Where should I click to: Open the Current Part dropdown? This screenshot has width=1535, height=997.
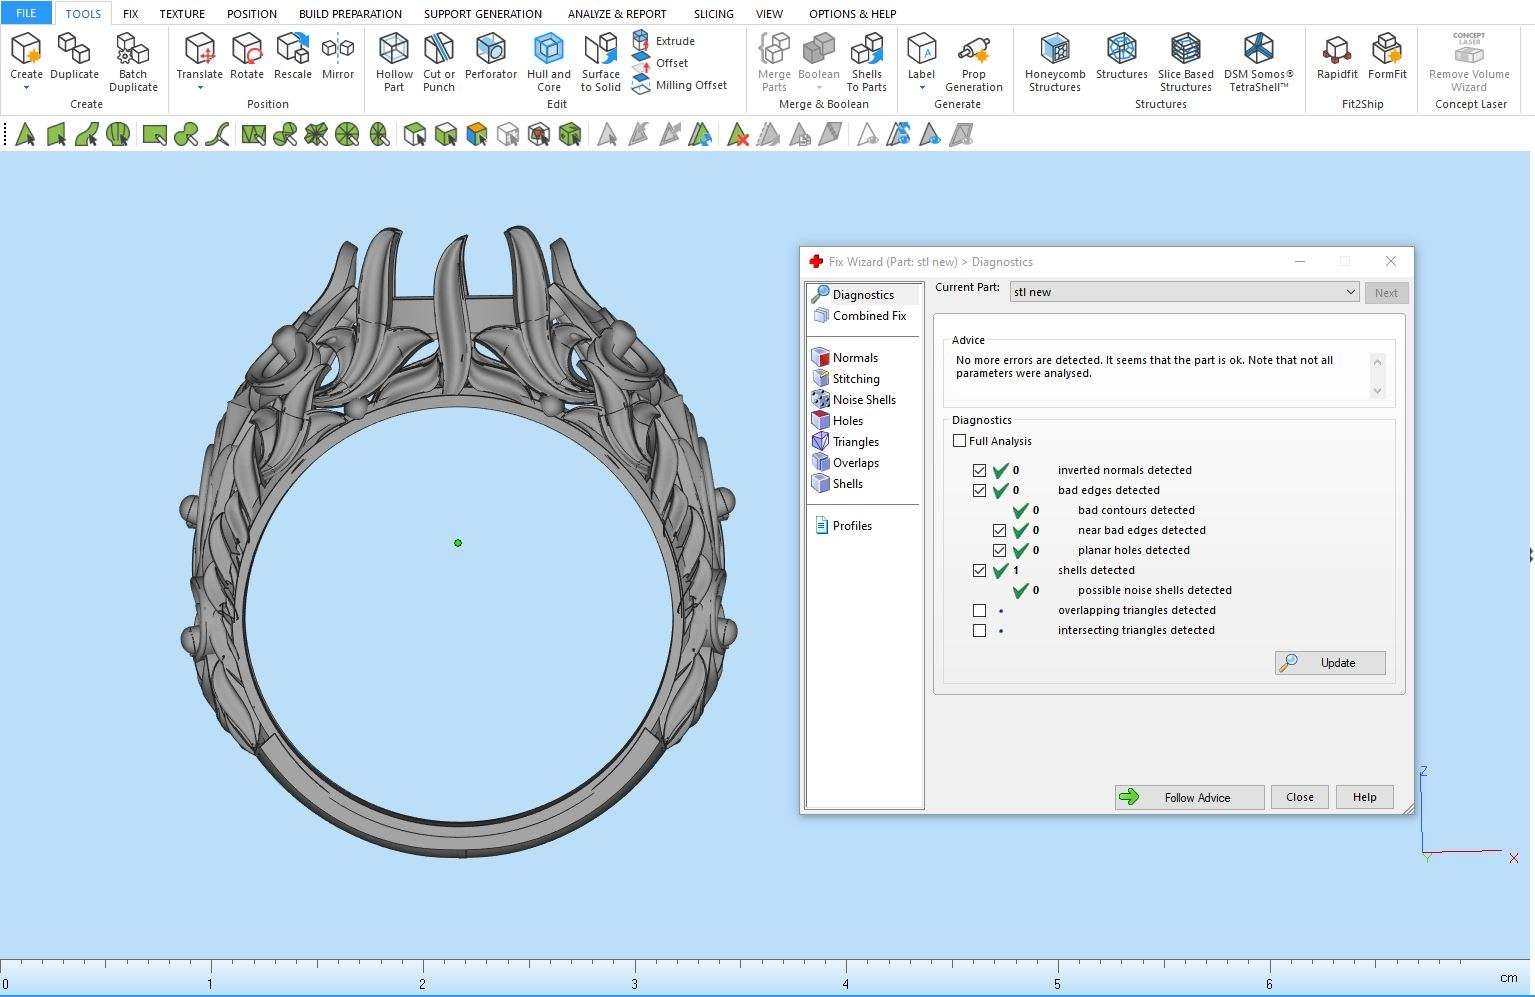pos(1349,292)
